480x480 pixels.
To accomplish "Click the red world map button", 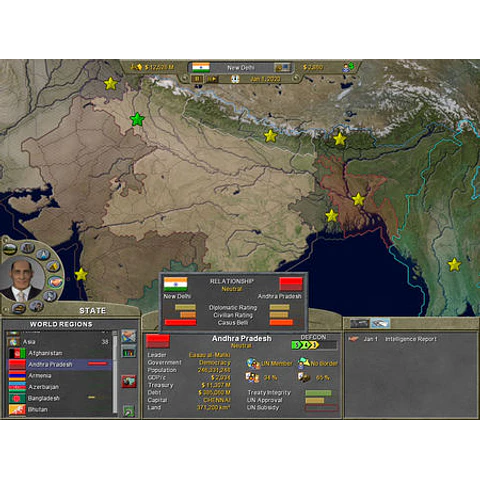I will tap(129, 381).
